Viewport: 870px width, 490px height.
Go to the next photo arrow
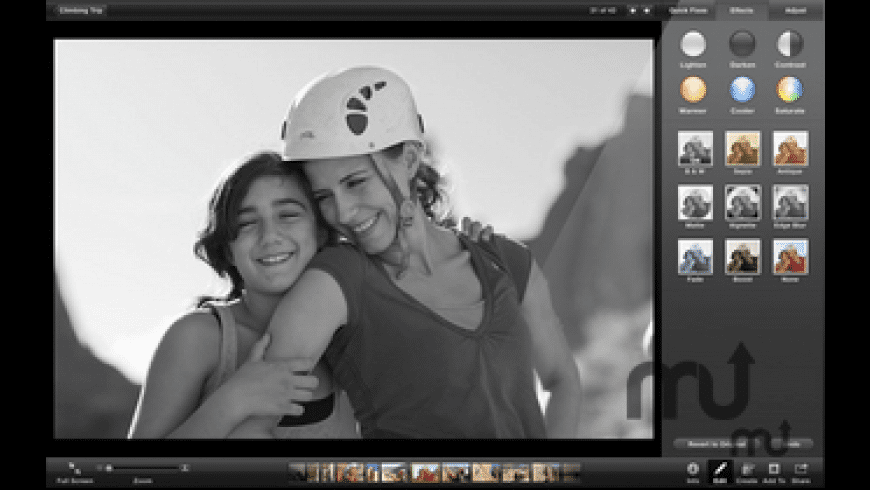pos(646,11)
